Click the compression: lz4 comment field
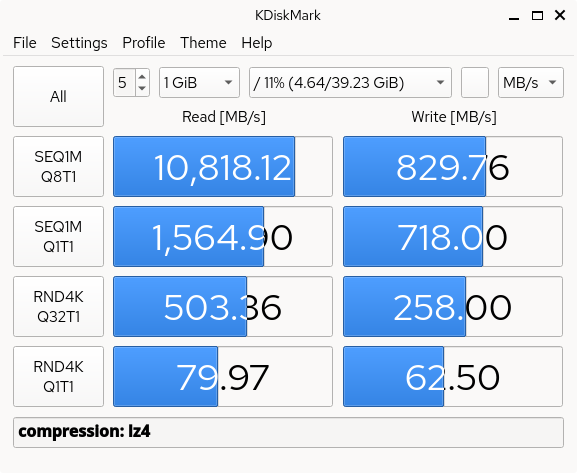The image size is (577, 473). (x=288, y=432)
